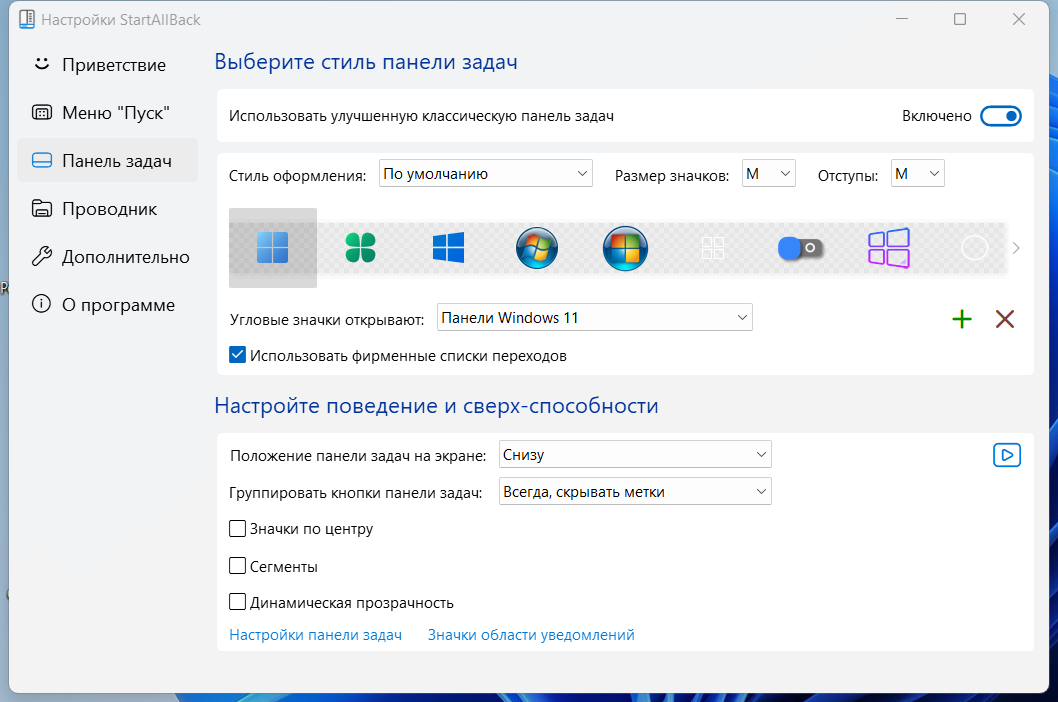Viewport: 1058px width, 702px height.
Task: Open the Отступы dropdown
Action: coord(918,173)
